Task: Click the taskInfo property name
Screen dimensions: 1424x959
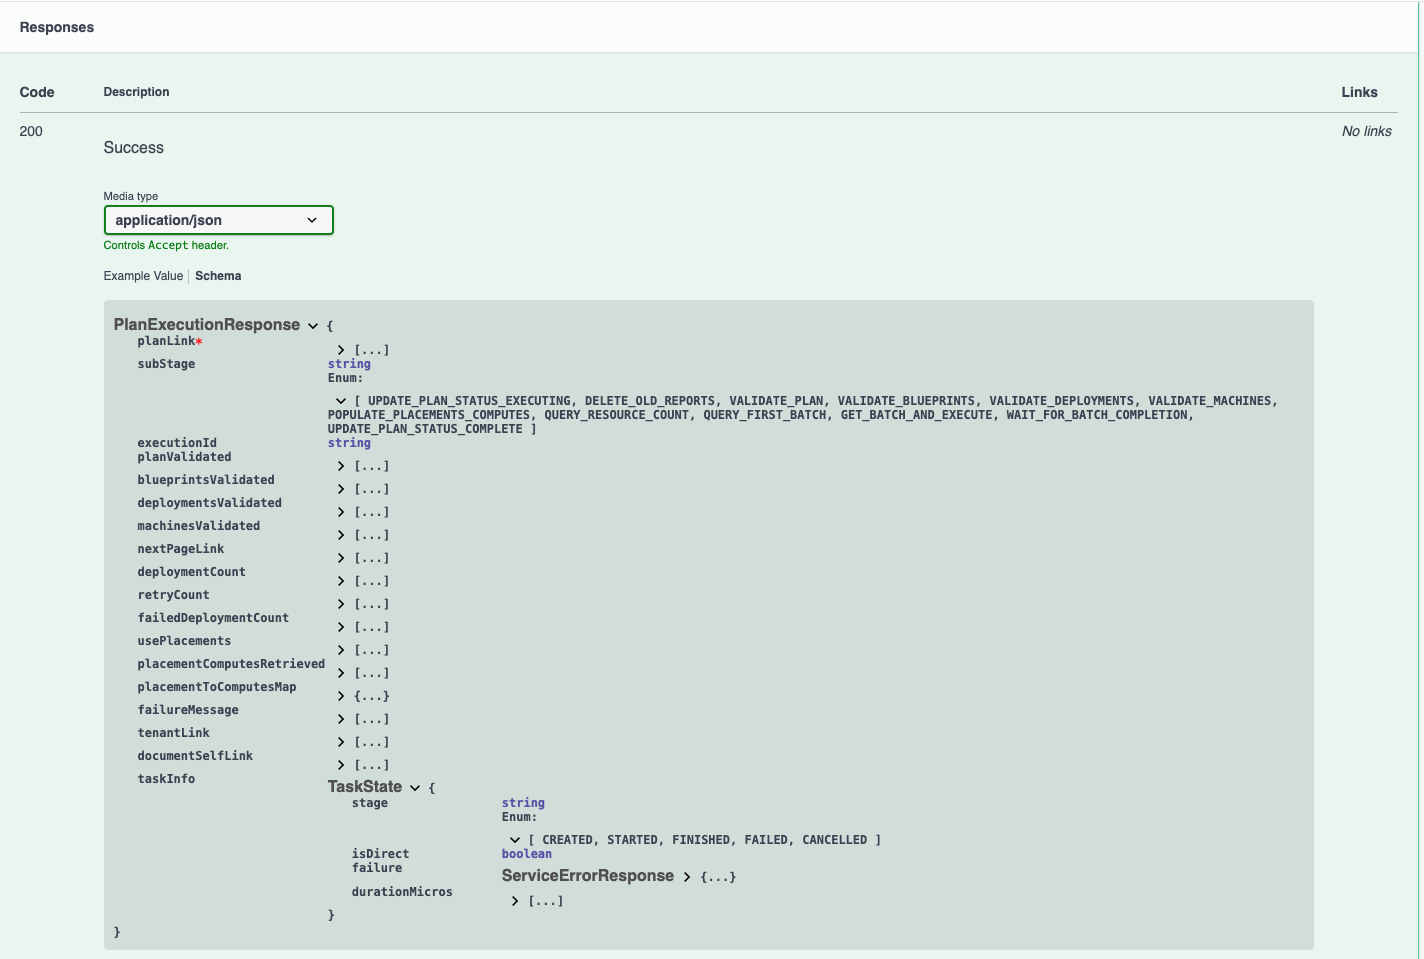Action: [166, 779]
